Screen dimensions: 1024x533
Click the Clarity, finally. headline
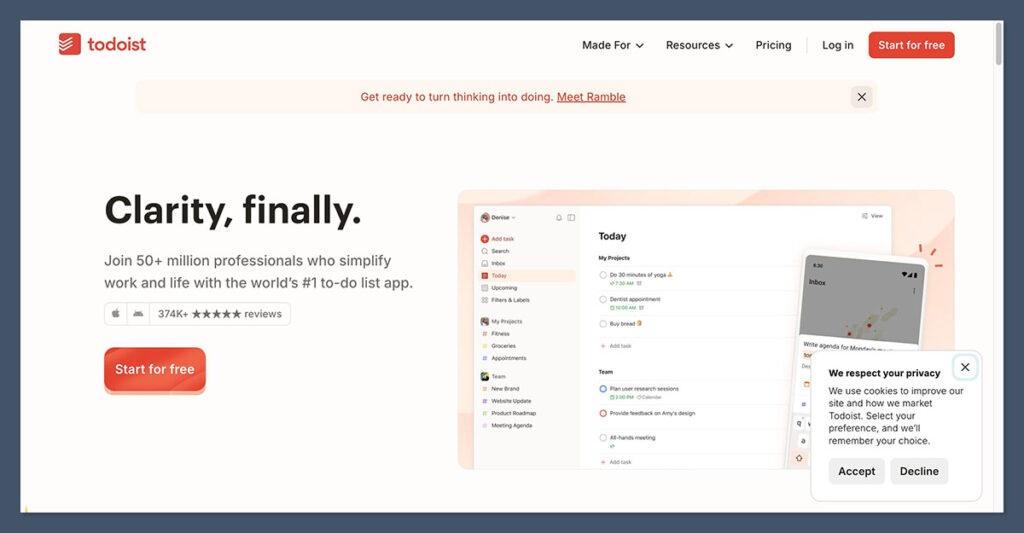click(x=232, y=210)
